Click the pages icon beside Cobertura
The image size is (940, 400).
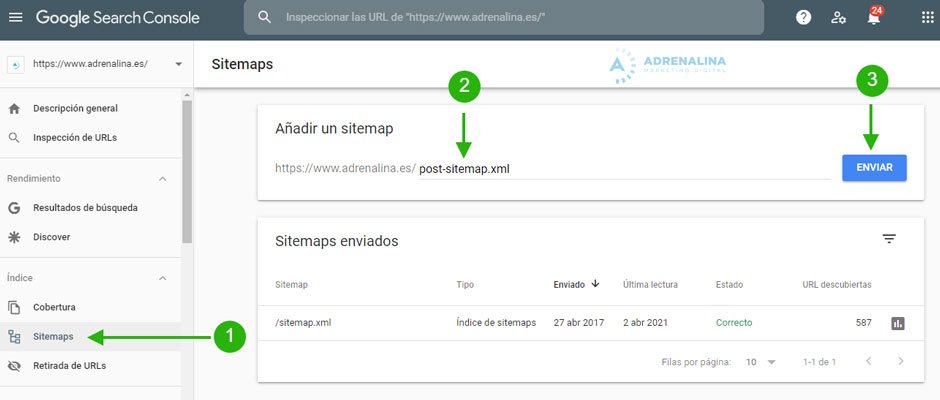point(14,308)
